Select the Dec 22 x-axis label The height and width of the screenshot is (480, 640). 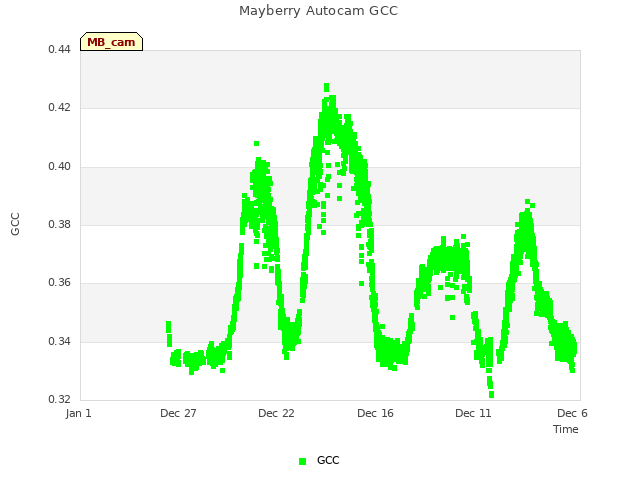(x=276, y=413)
